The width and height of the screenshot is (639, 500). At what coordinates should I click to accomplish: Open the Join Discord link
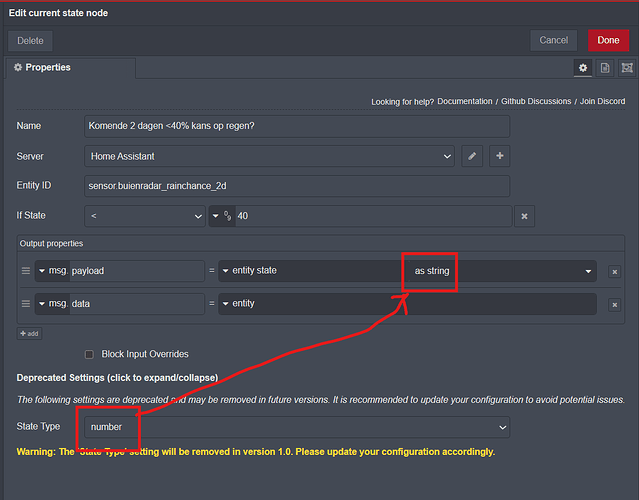[602, 101]
